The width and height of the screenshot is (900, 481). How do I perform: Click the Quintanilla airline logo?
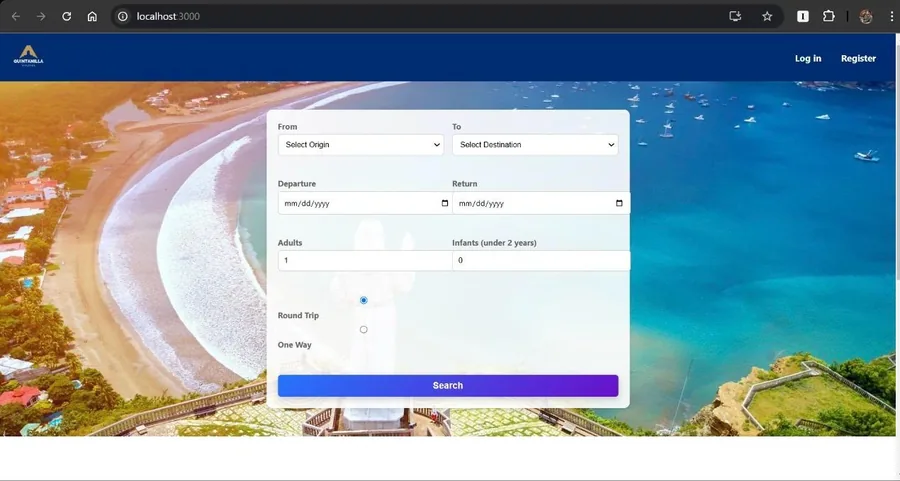[28, 56]
